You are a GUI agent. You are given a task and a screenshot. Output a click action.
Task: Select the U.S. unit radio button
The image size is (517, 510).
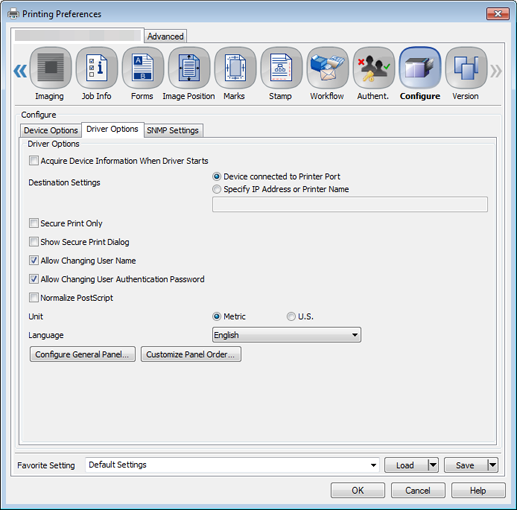(x=291, y=316)
